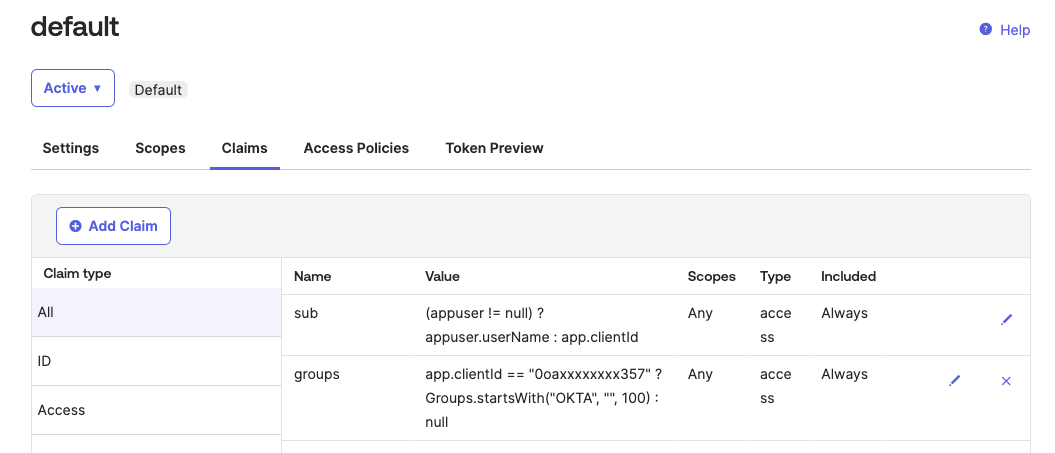This screenshot has width=1055, height=453.
Task: Click the groups claim name
Action: click(x=317, y=374)
